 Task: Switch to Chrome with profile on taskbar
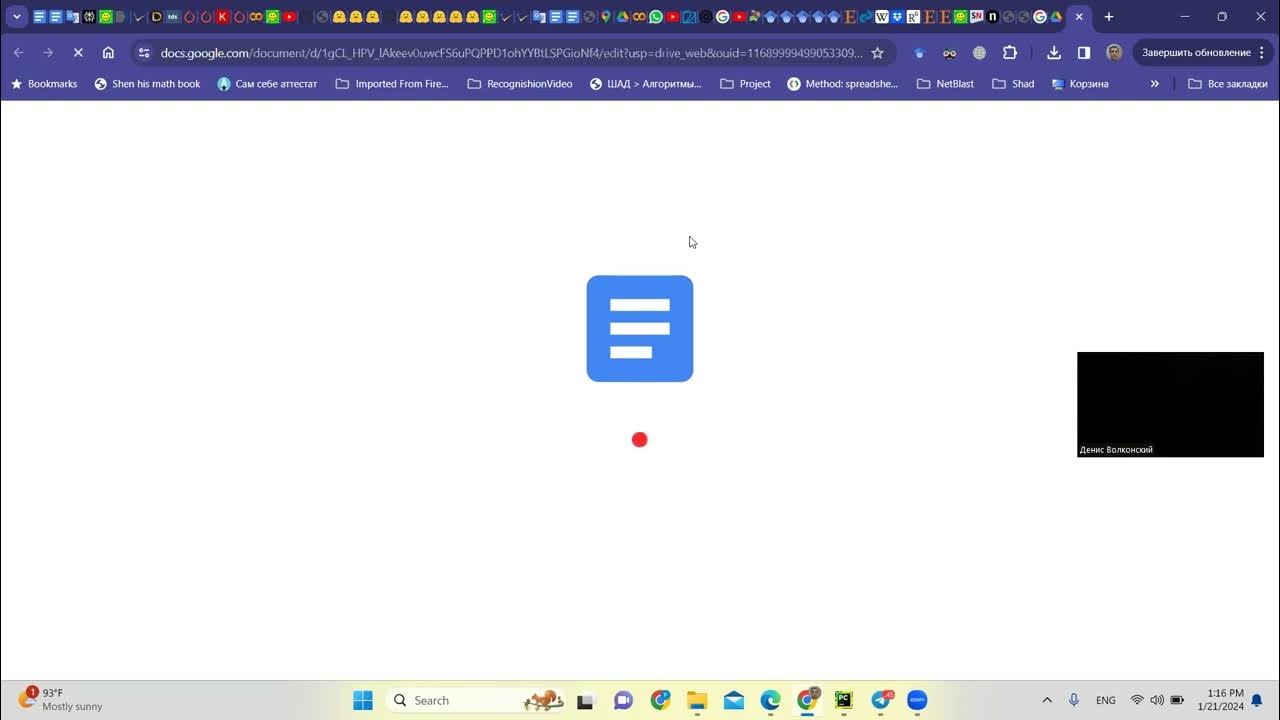tap(807, 700)
